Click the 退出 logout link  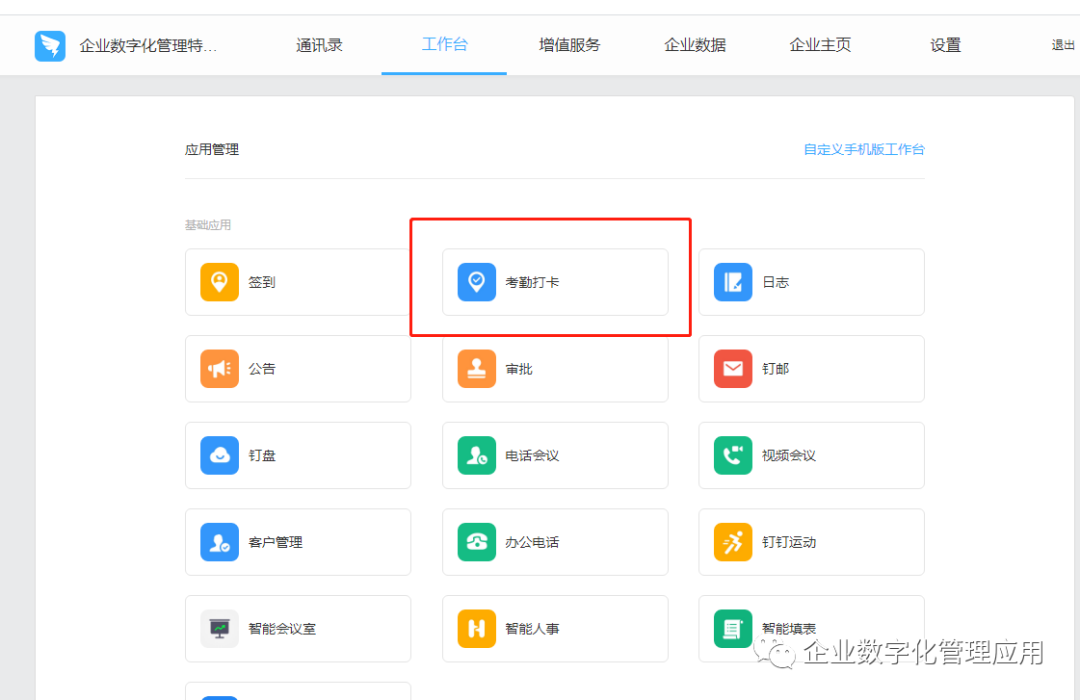pyautogui.click(x=1063, y=45)
